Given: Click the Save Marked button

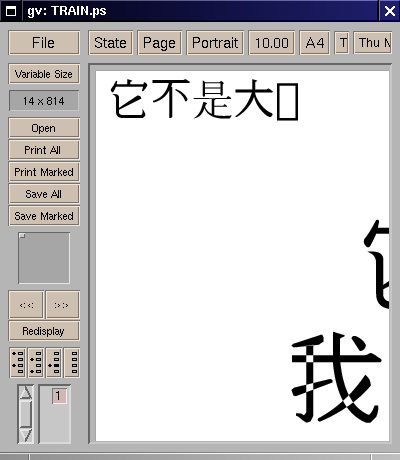Looking at the screenshot, I should [44, 216].
